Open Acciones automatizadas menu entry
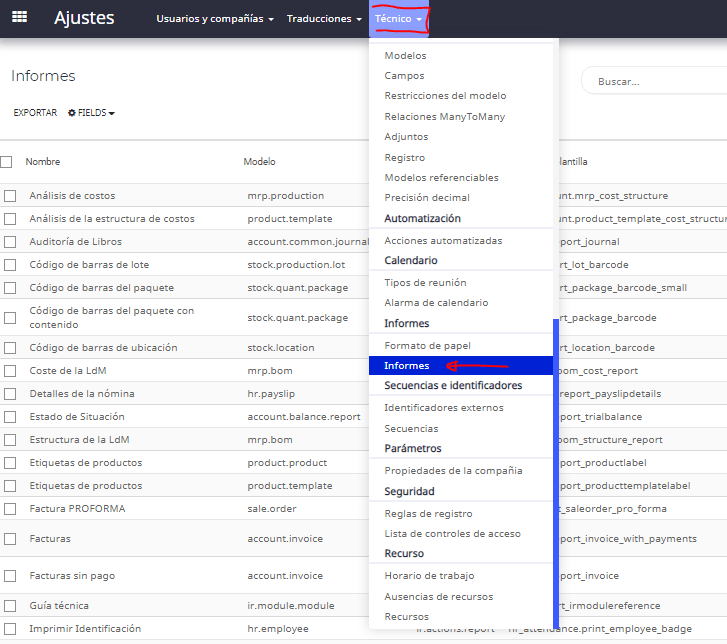The width and height of the screenshot is (727, 644). pos(443,241)
